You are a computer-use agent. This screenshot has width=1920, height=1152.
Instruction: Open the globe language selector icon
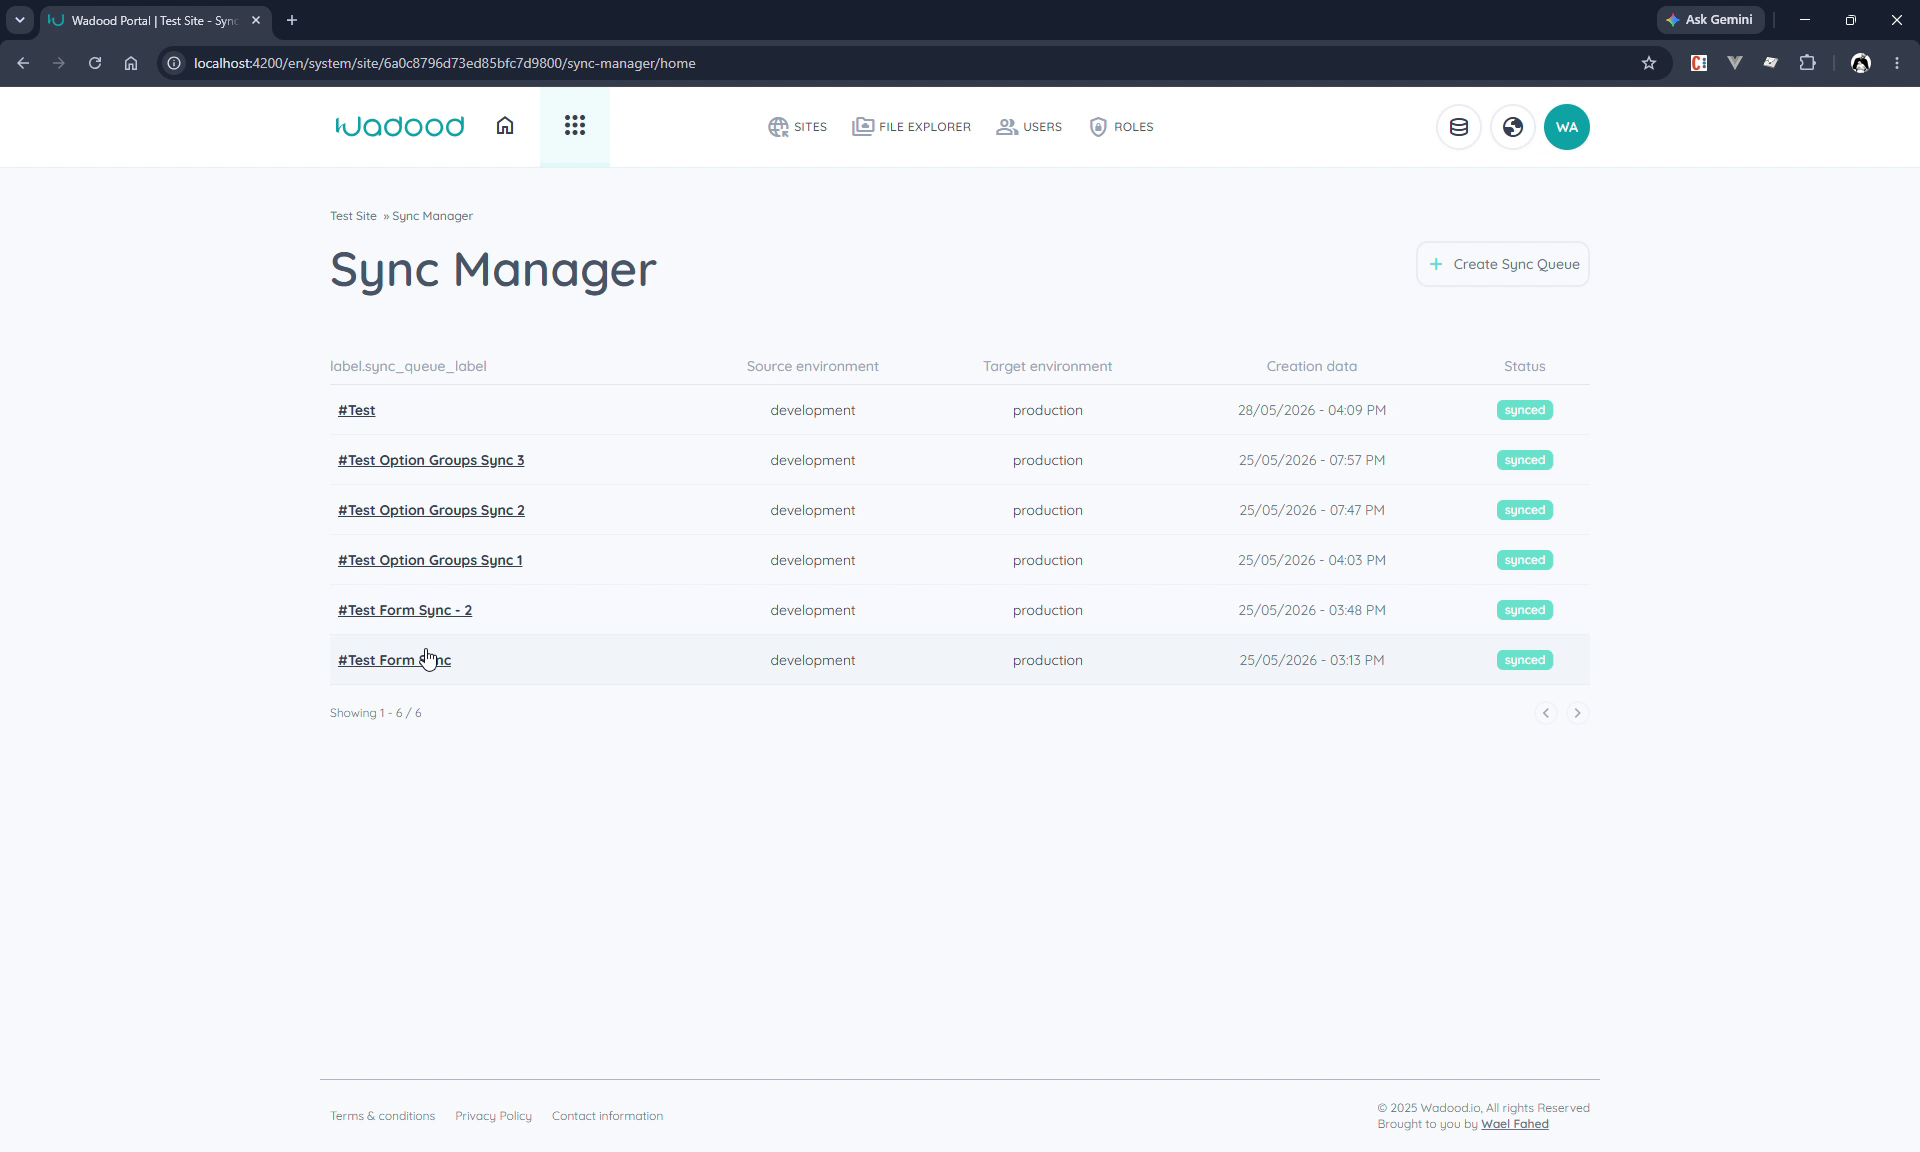click(x=1513, y=127)
